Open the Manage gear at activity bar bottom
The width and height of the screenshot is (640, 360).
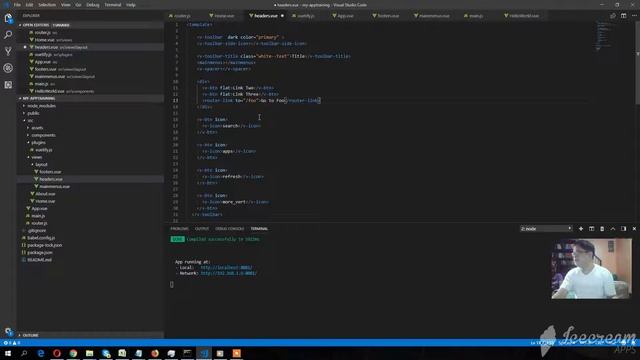coord(8,331)
